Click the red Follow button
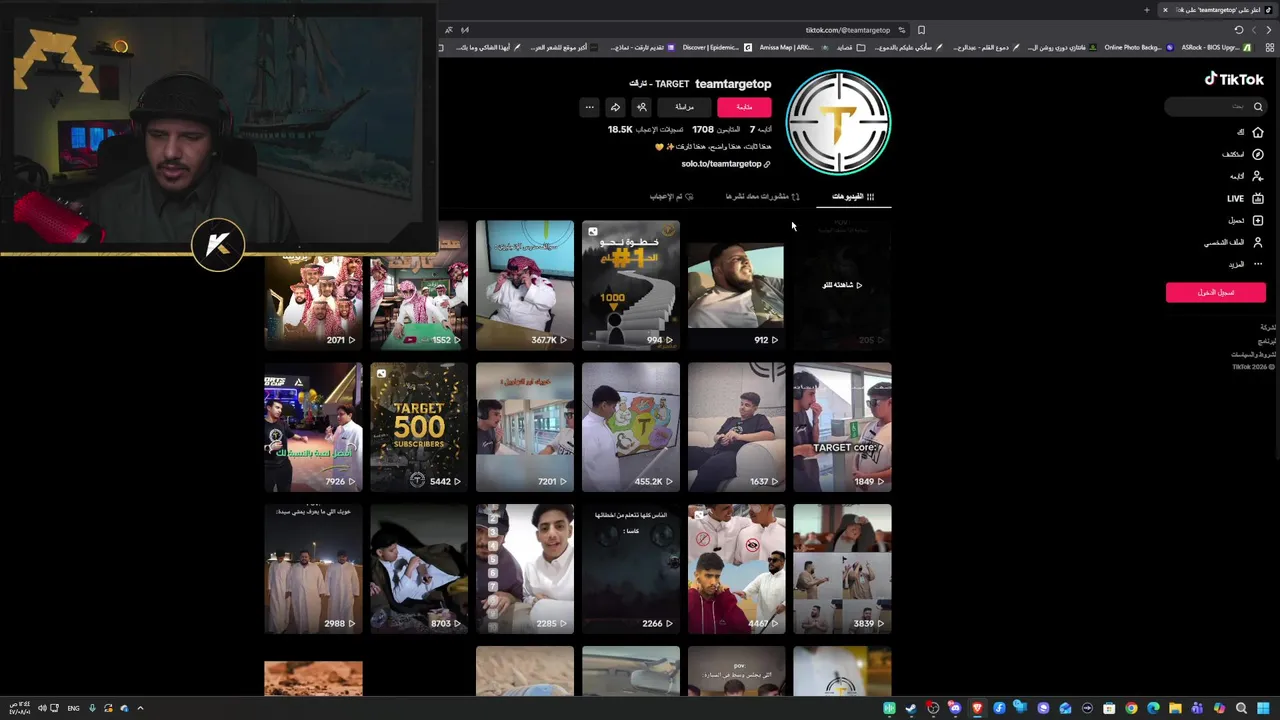The height and width of the screenshot is (720, 1280). pyautogui.click(x=744, y=107)
